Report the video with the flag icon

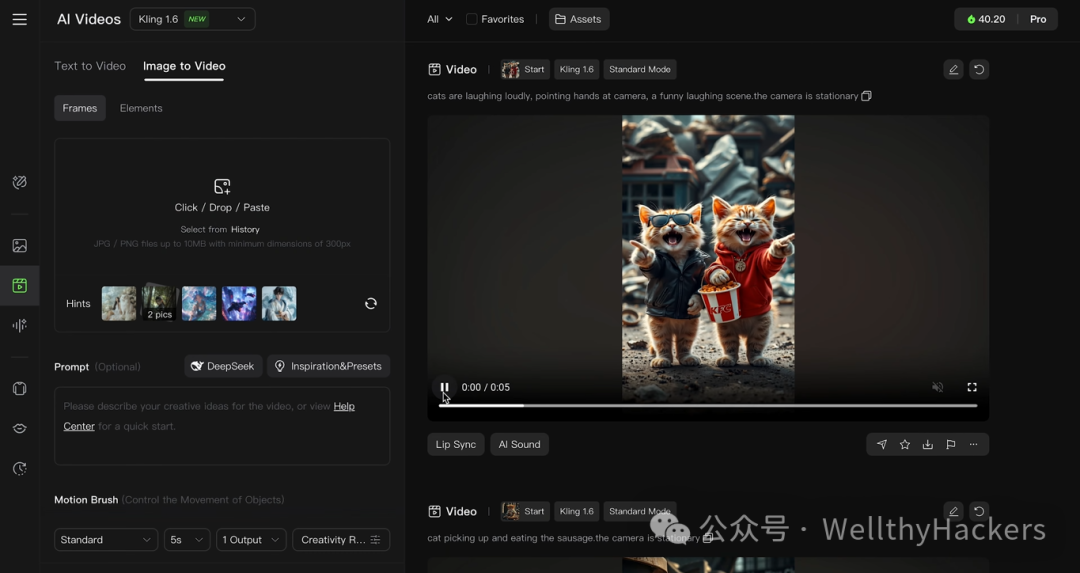click(951, 444)
